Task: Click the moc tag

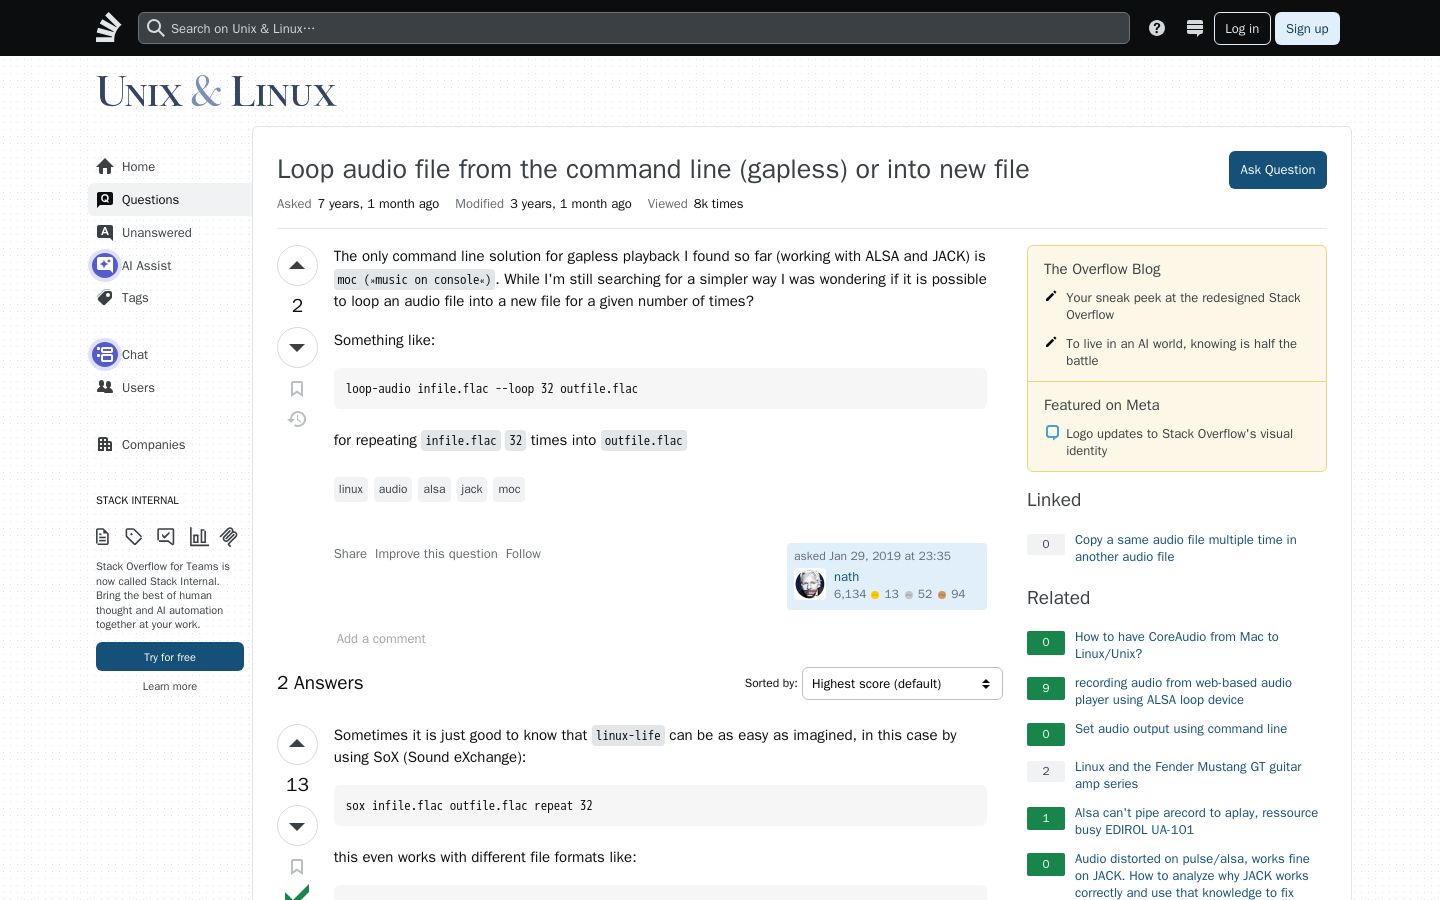Action: click(510, 489)
